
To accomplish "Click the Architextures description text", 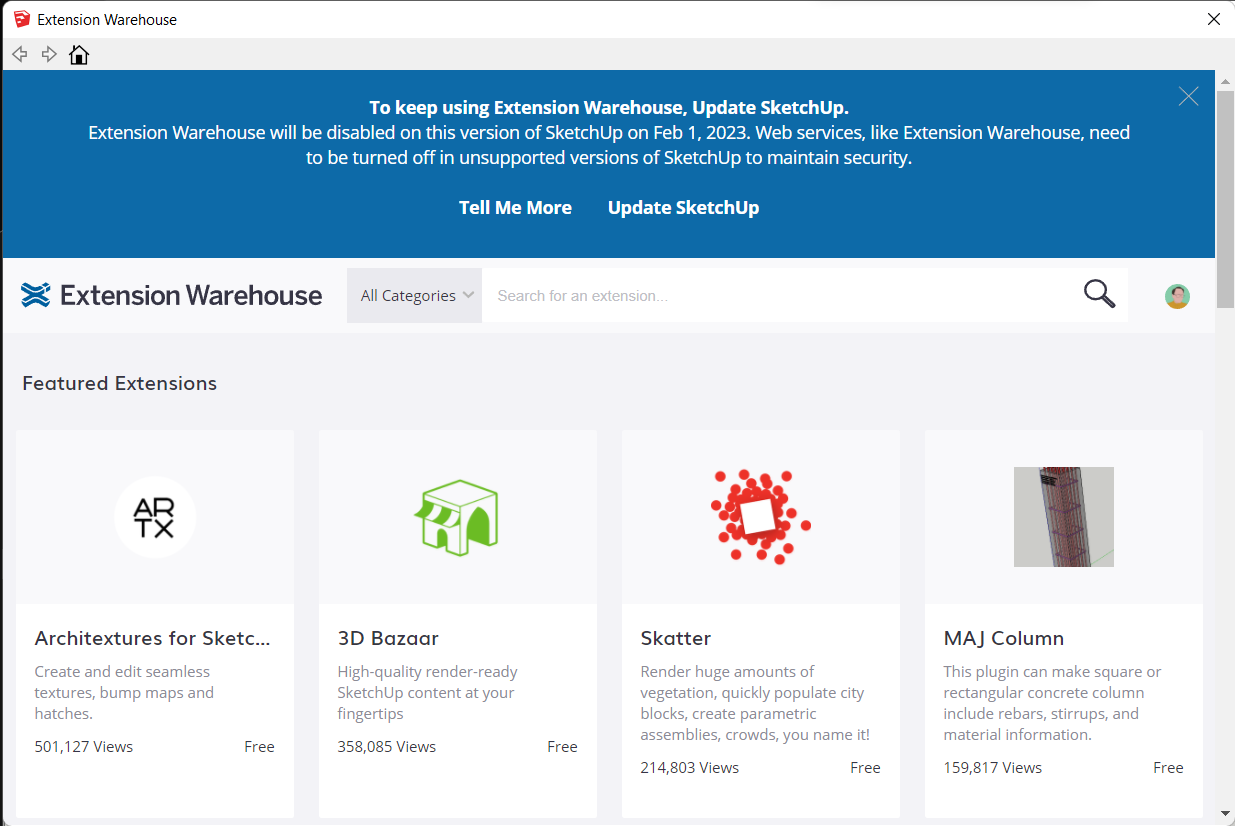I will click(124, 693).
